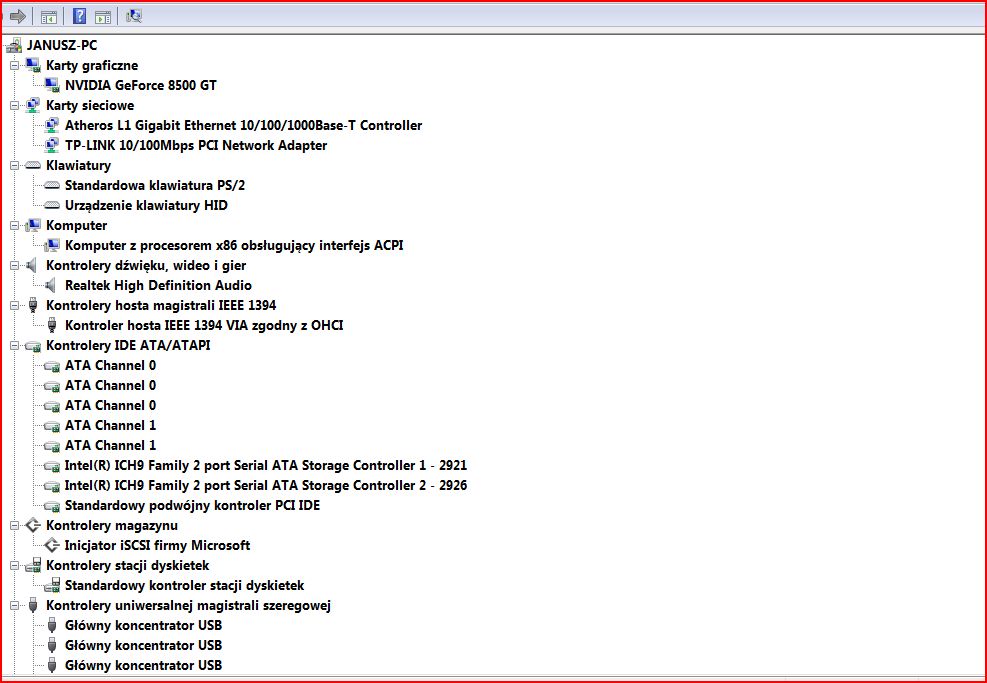Select Standardowy podwójny kontroler PCI IDE text
Image resolution: width=987 pixels, height=683 pixels.
(192, 505)
